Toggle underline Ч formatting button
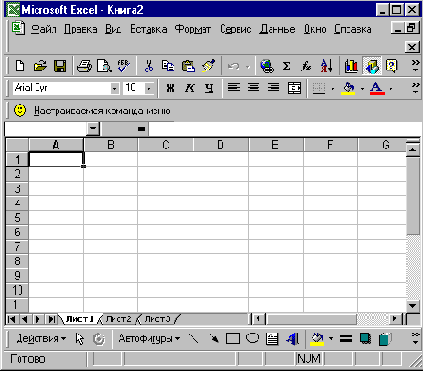The height and width of the screenshot is (371, 423). click(209, 88)
